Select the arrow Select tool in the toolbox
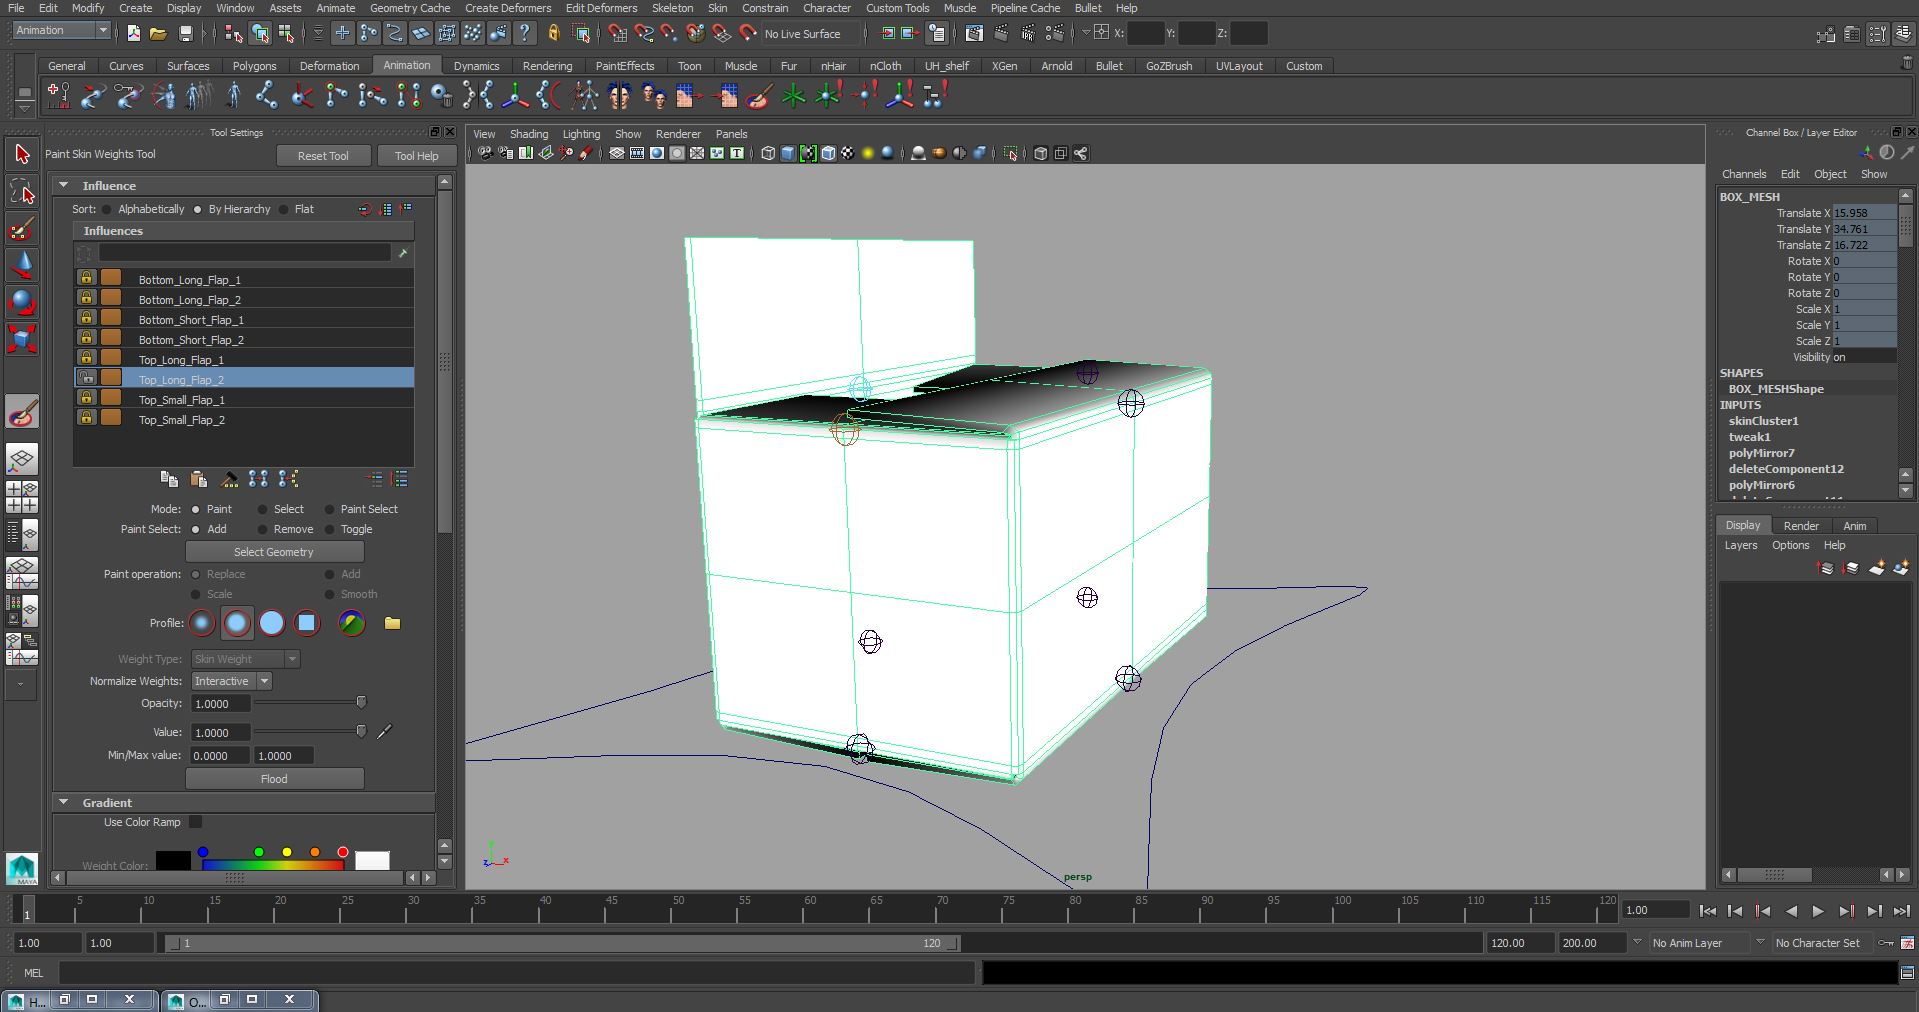1919x1012 pixels. click(x=21, y=156)
